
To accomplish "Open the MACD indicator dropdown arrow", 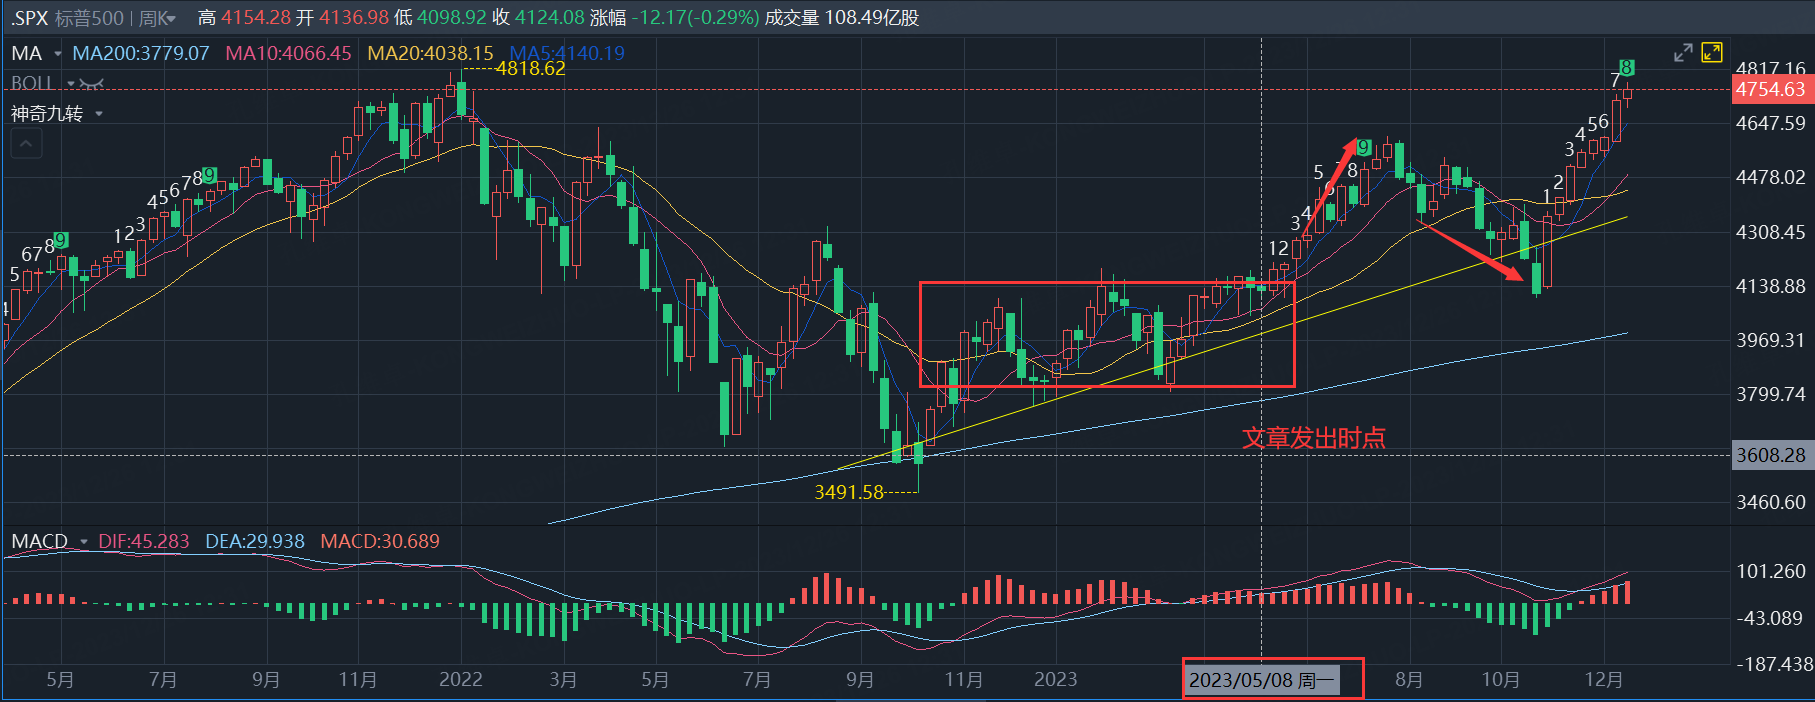I will [84, 542].
